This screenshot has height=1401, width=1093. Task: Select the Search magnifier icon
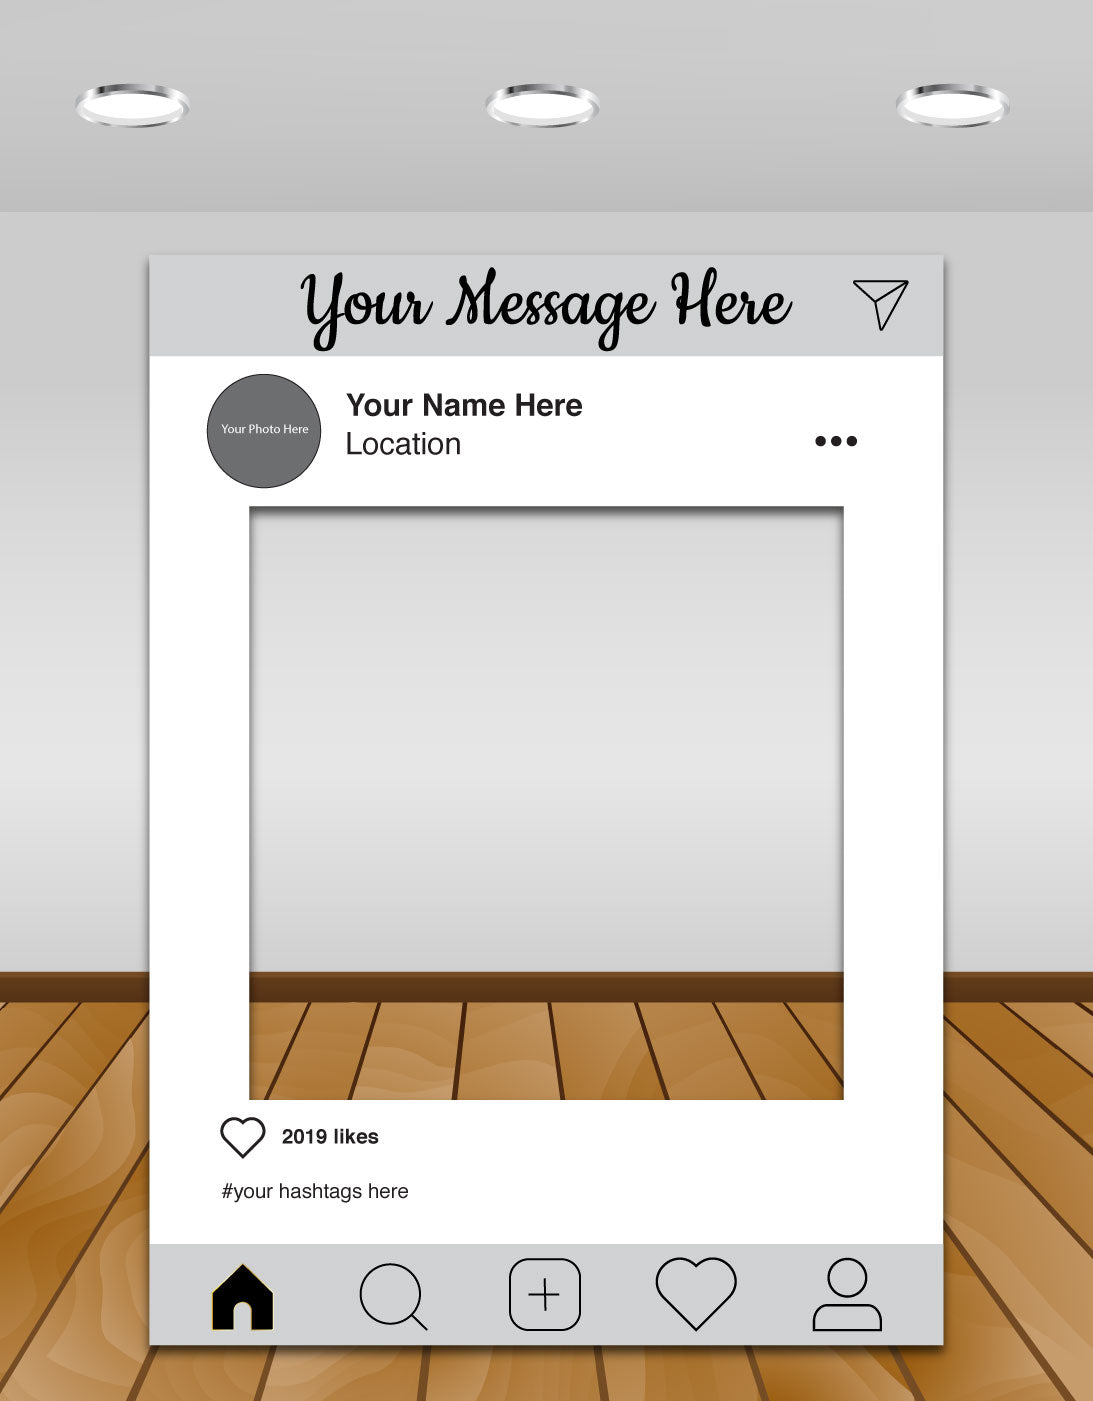[x=394, y=1293]
